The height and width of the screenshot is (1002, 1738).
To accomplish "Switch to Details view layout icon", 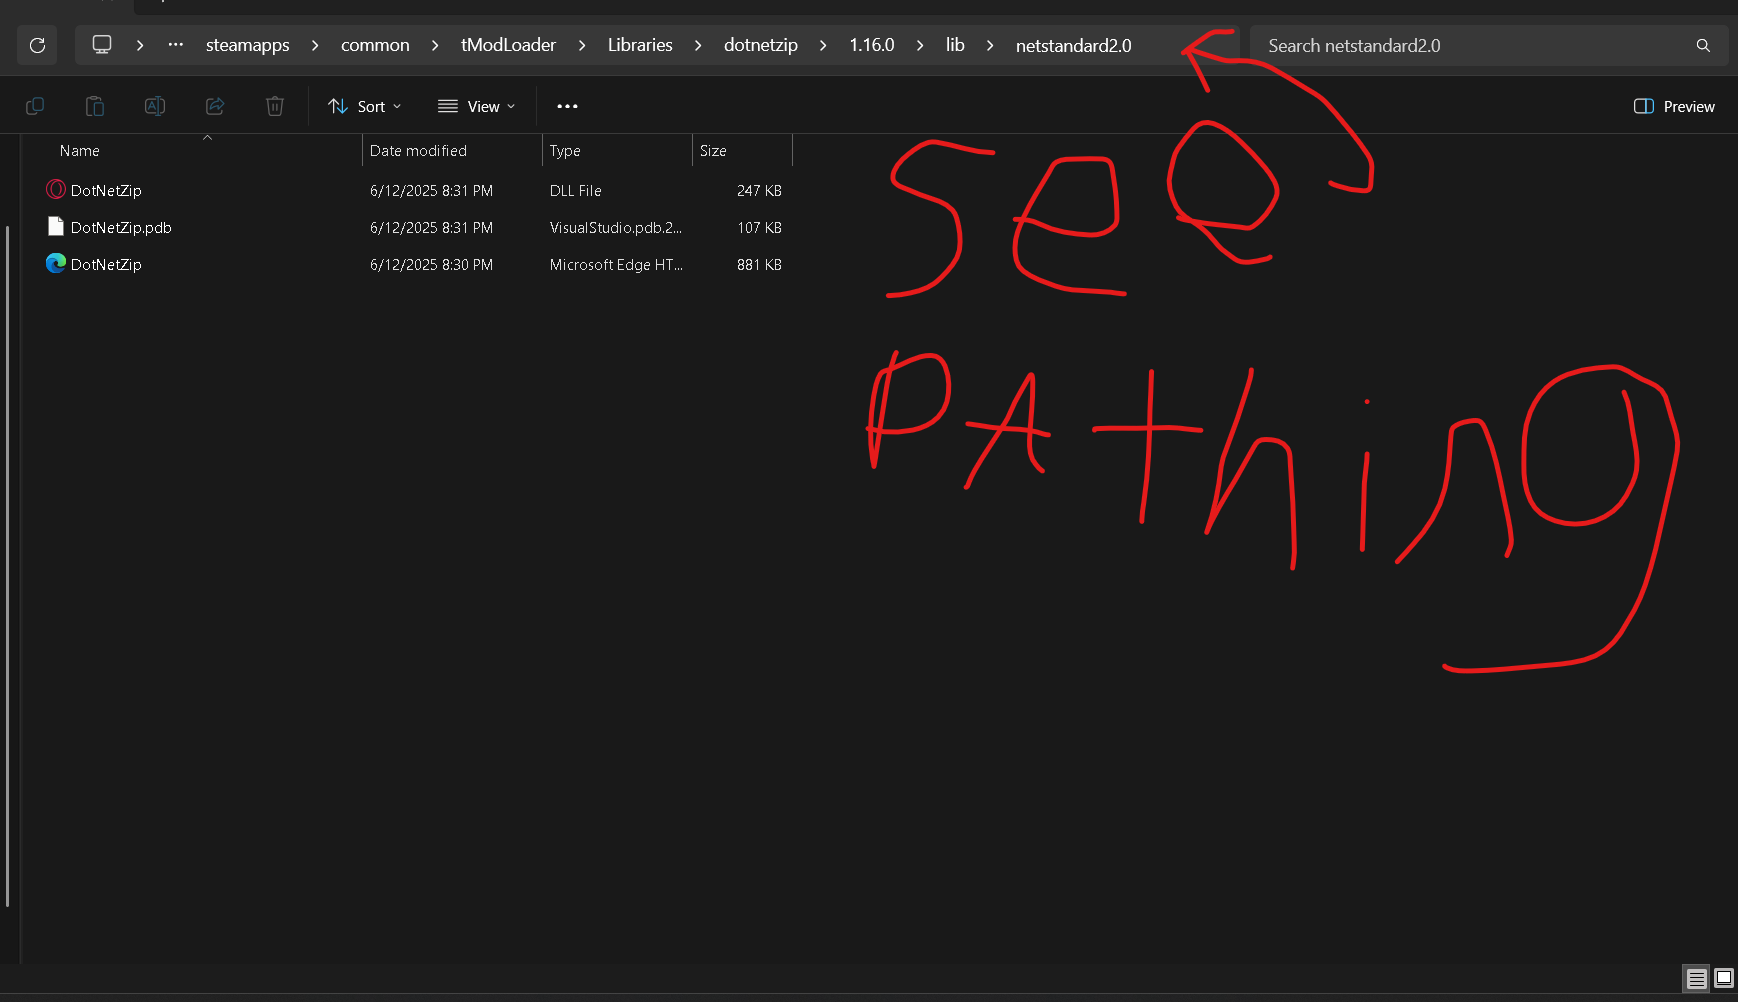I will point(1697,978).
